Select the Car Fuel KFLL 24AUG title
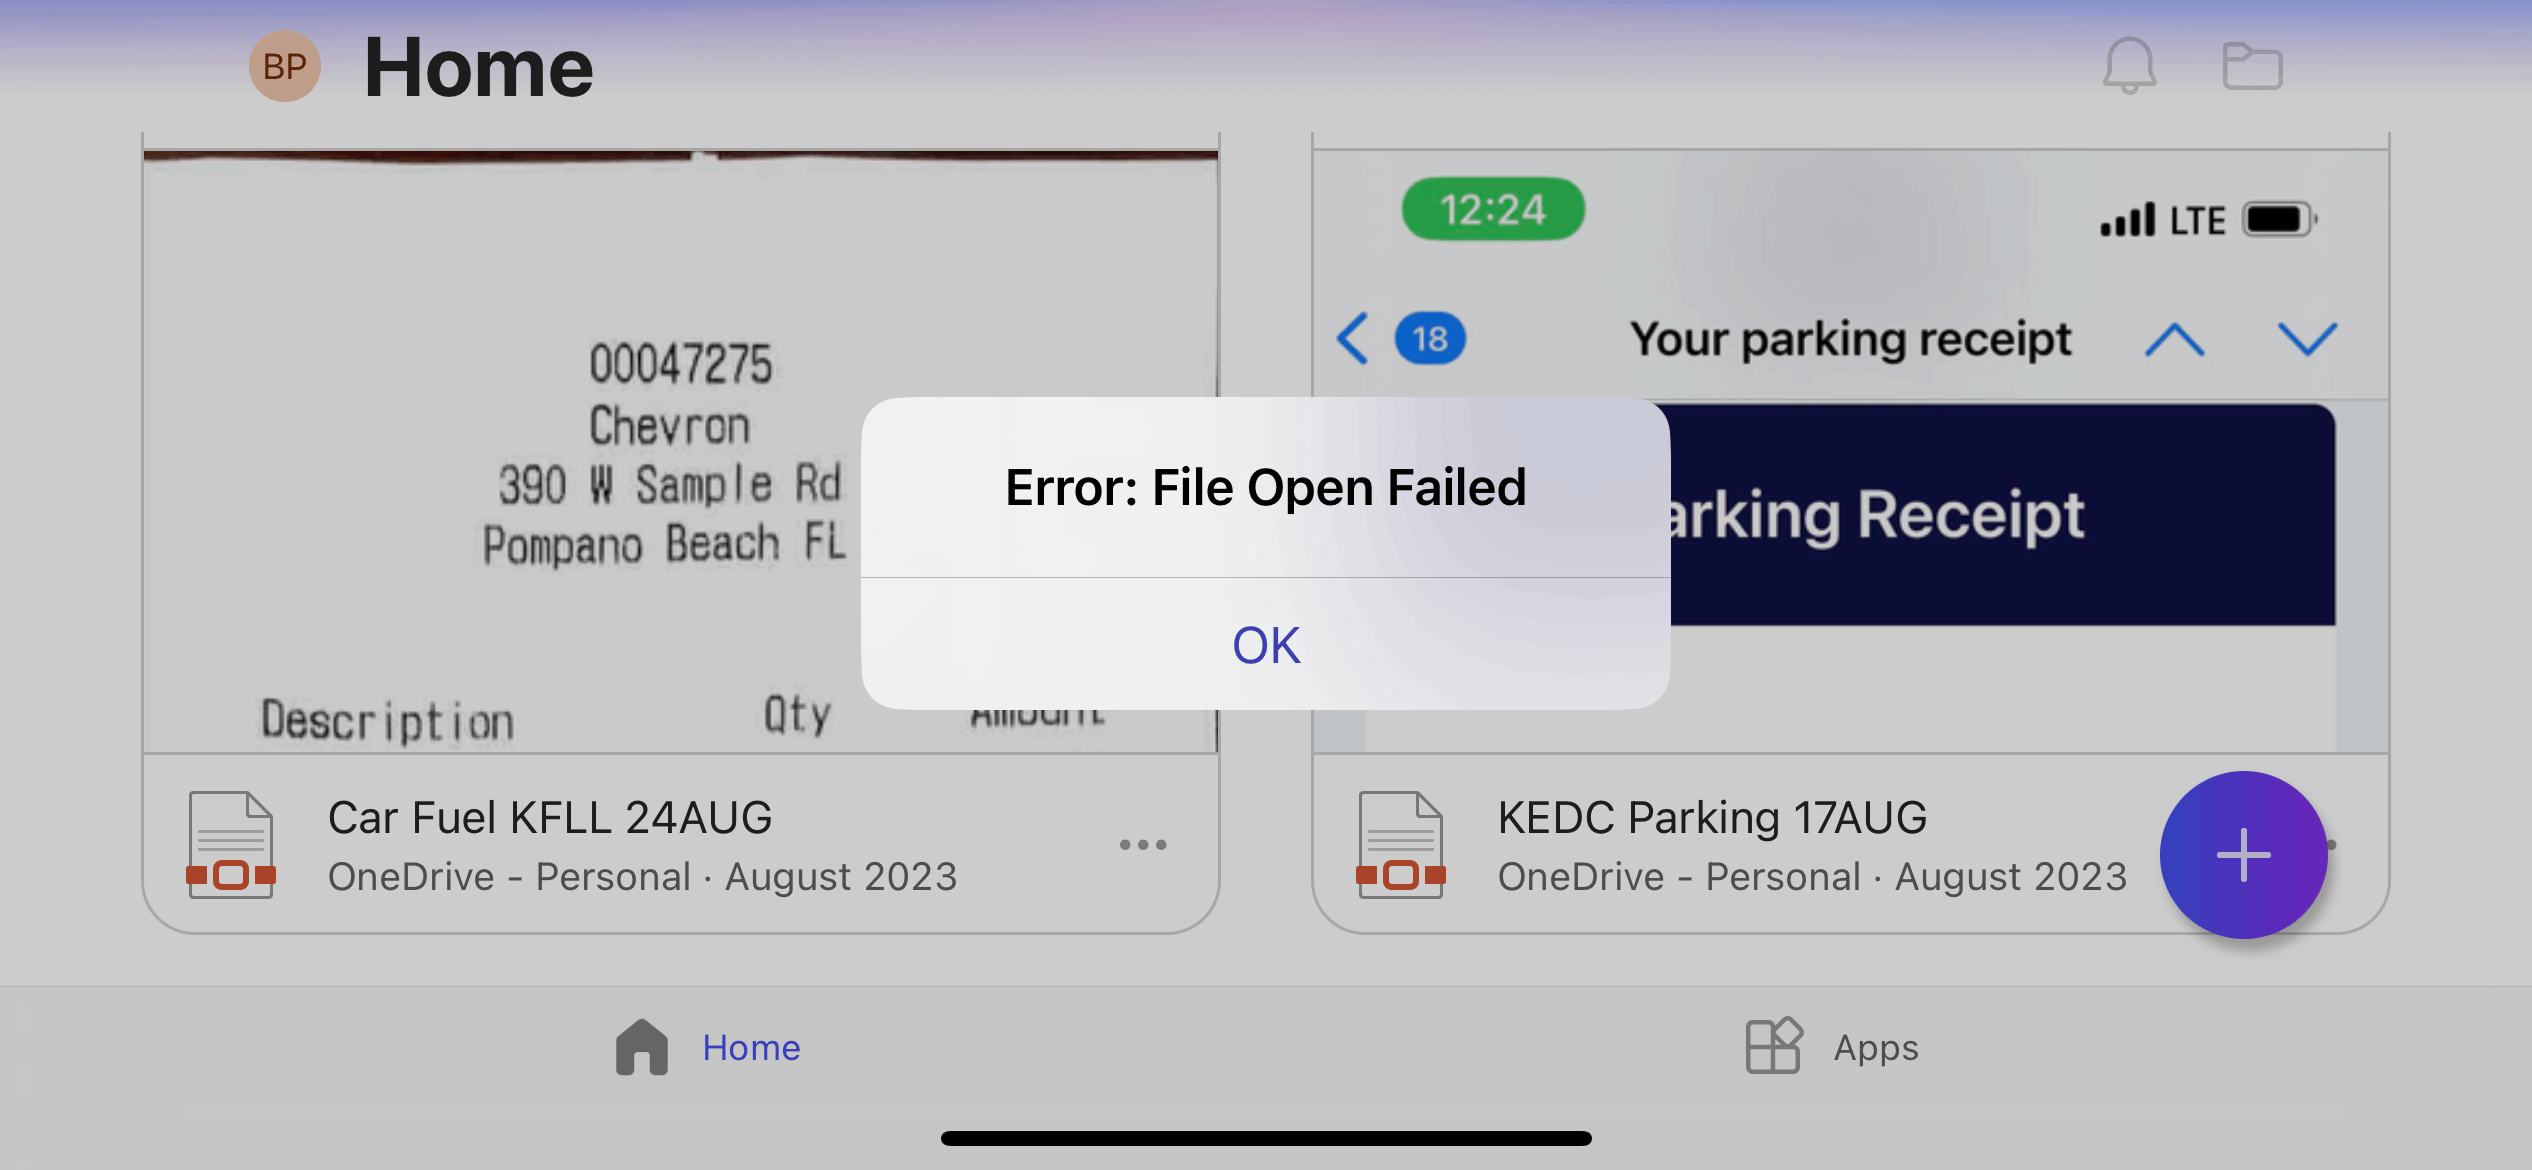This screenshot has height=1170, width=2532. (x=550, y=818)
